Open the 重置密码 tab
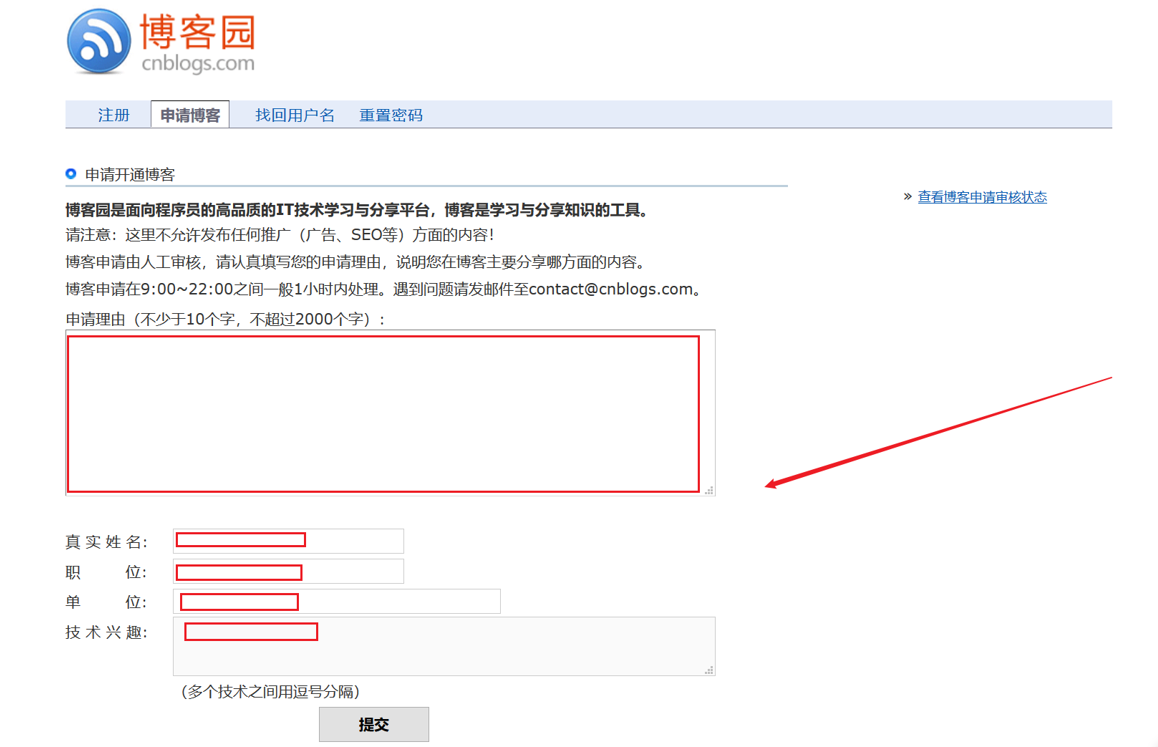 (391, 115)
